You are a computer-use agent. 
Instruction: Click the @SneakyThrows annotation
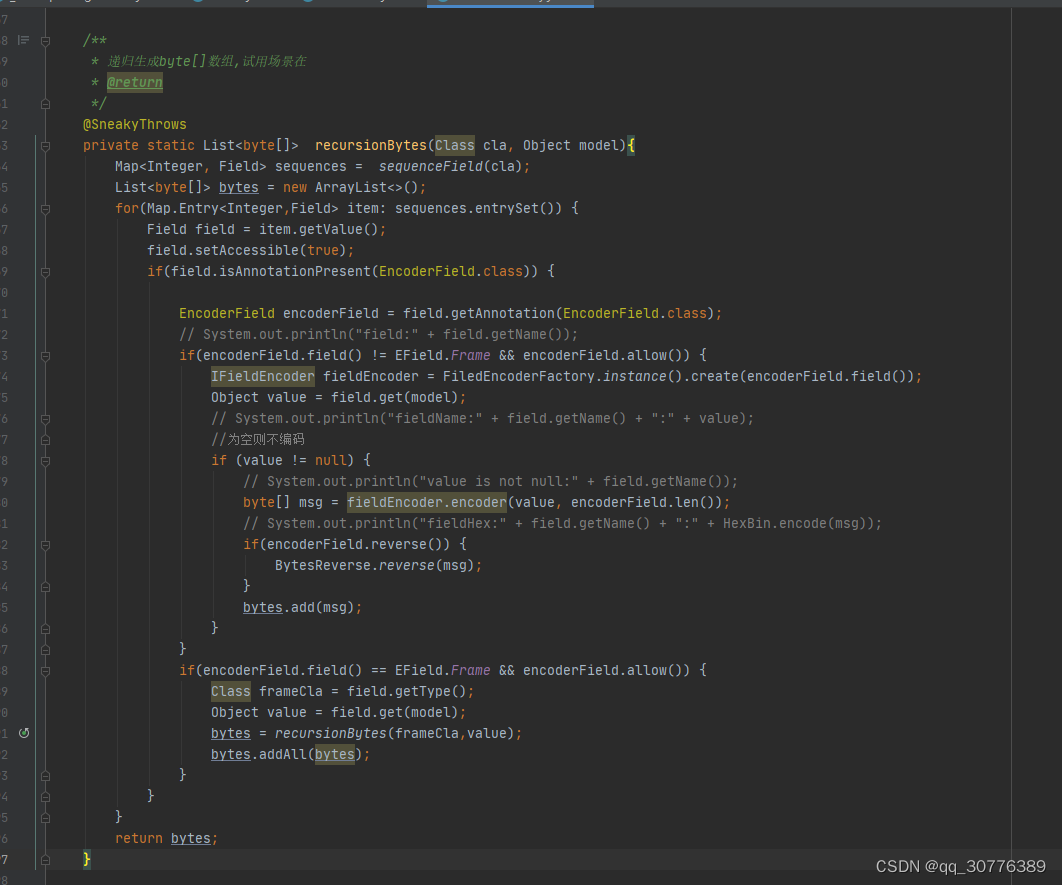tap(135, 125)
